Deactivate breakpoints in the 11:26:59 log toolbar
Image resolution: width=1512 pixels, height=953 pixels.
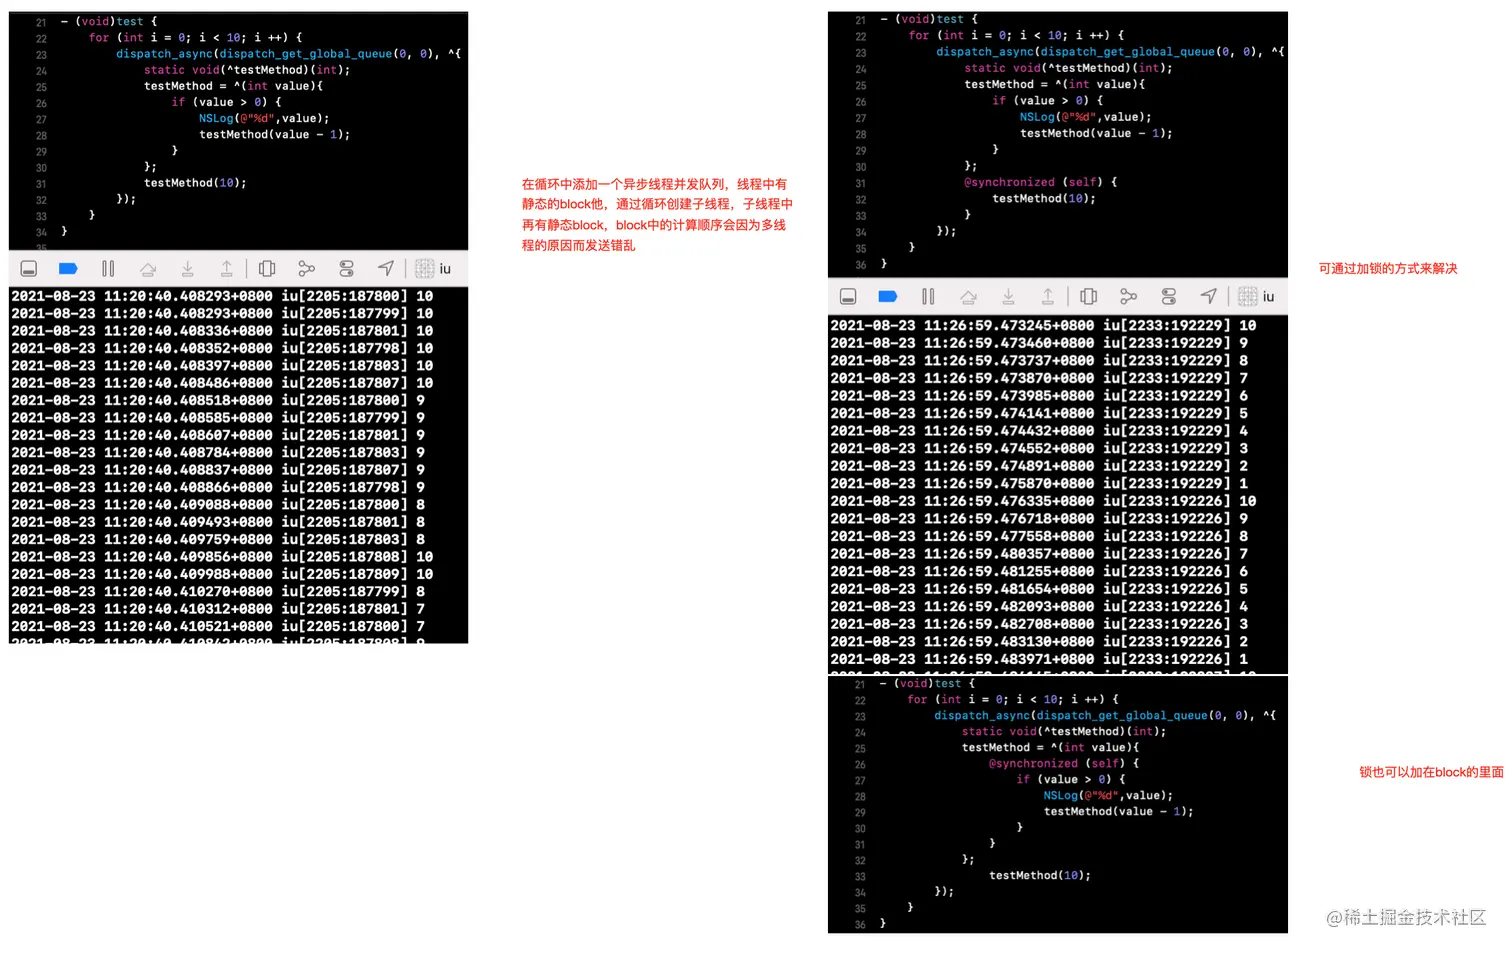click(888, 297)
